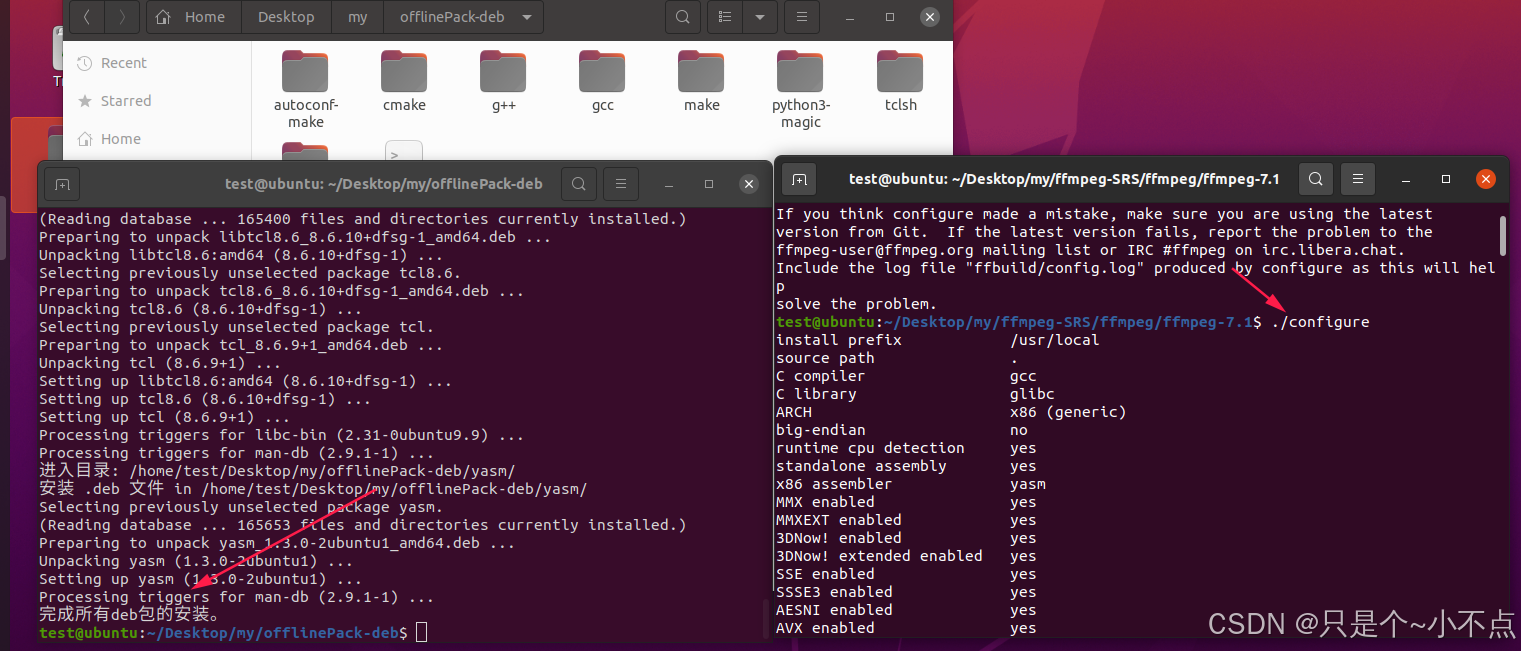
Task: Go forward in file manager
Action: pyautogui.click(x=122, y=17)
